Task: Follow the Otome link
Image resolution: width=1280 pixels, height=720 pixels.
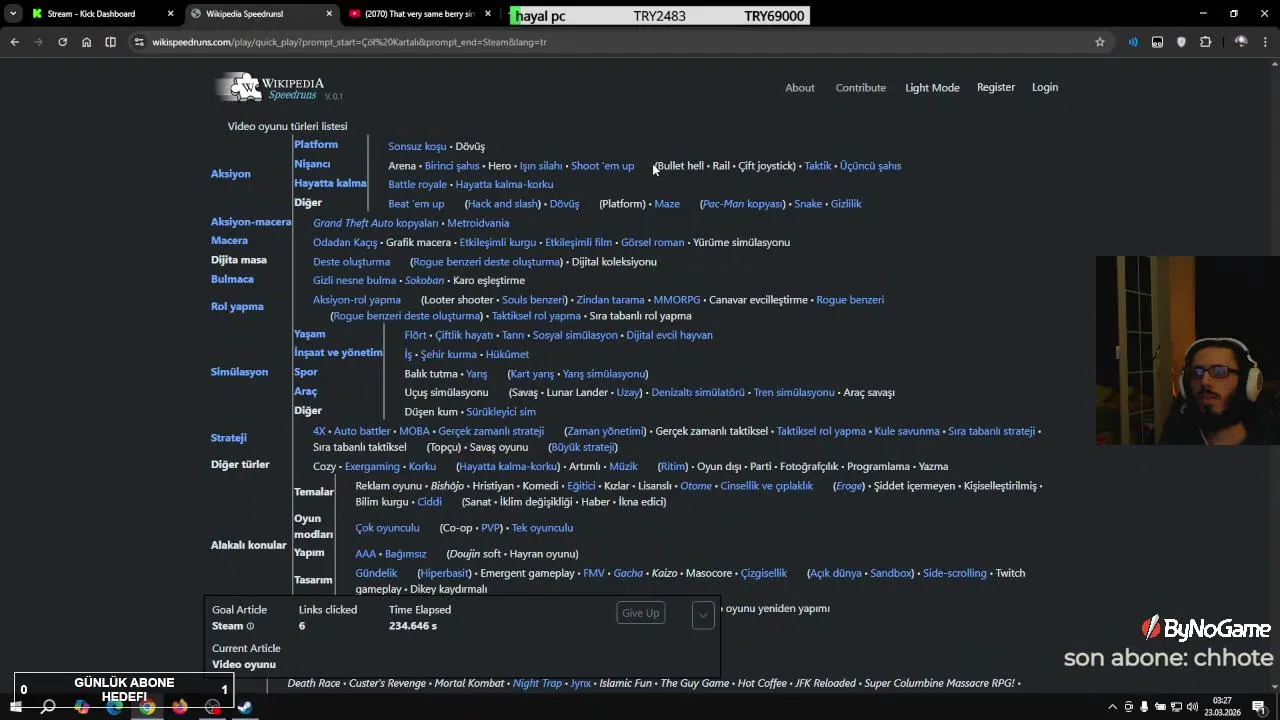Action: coord(696,486)
